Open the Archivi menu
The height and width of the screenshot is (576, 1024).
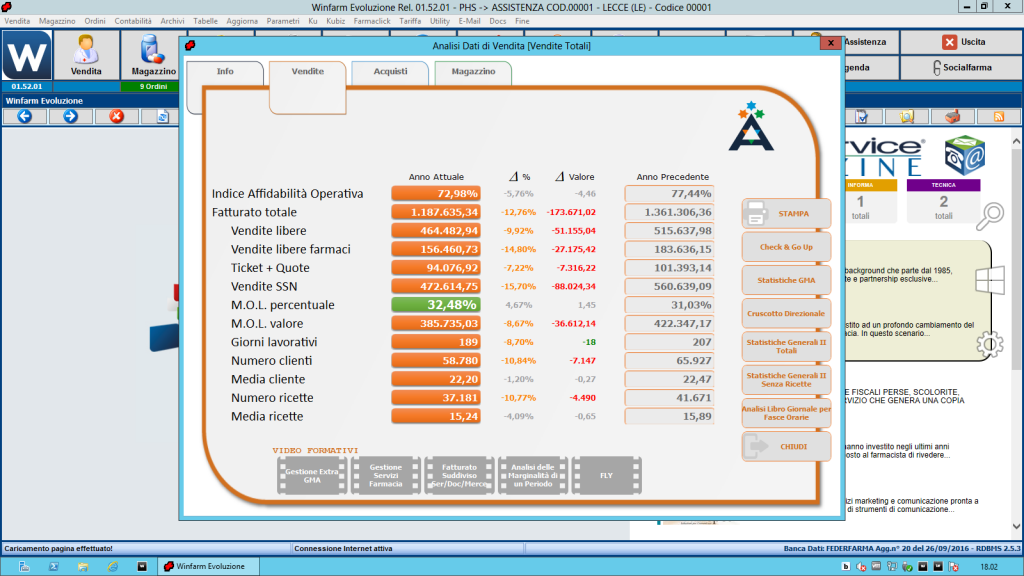[172, 21]
